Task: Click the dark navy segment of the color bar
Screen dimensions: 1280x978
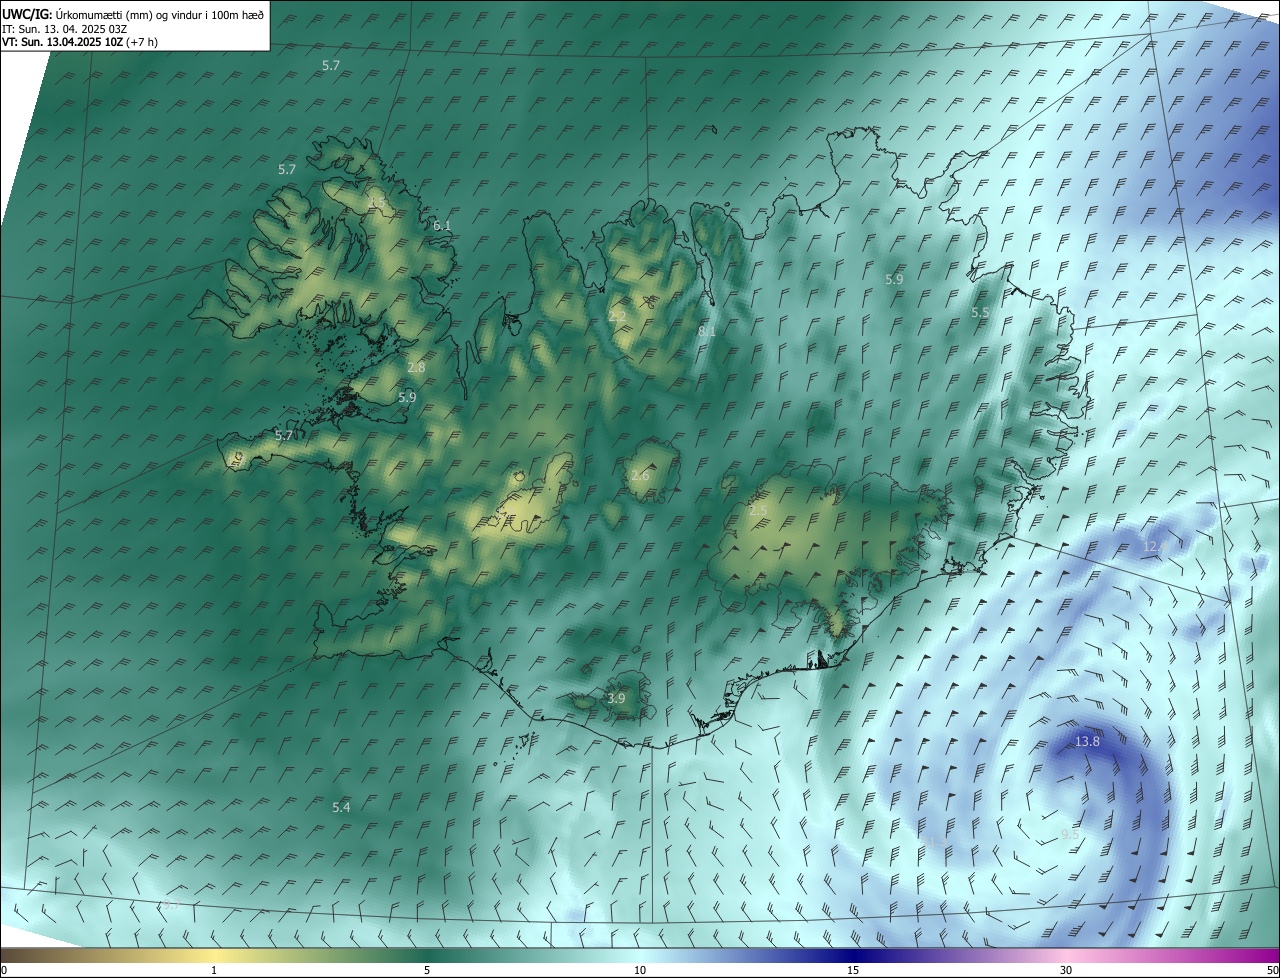Action: (x=853, y=955)
